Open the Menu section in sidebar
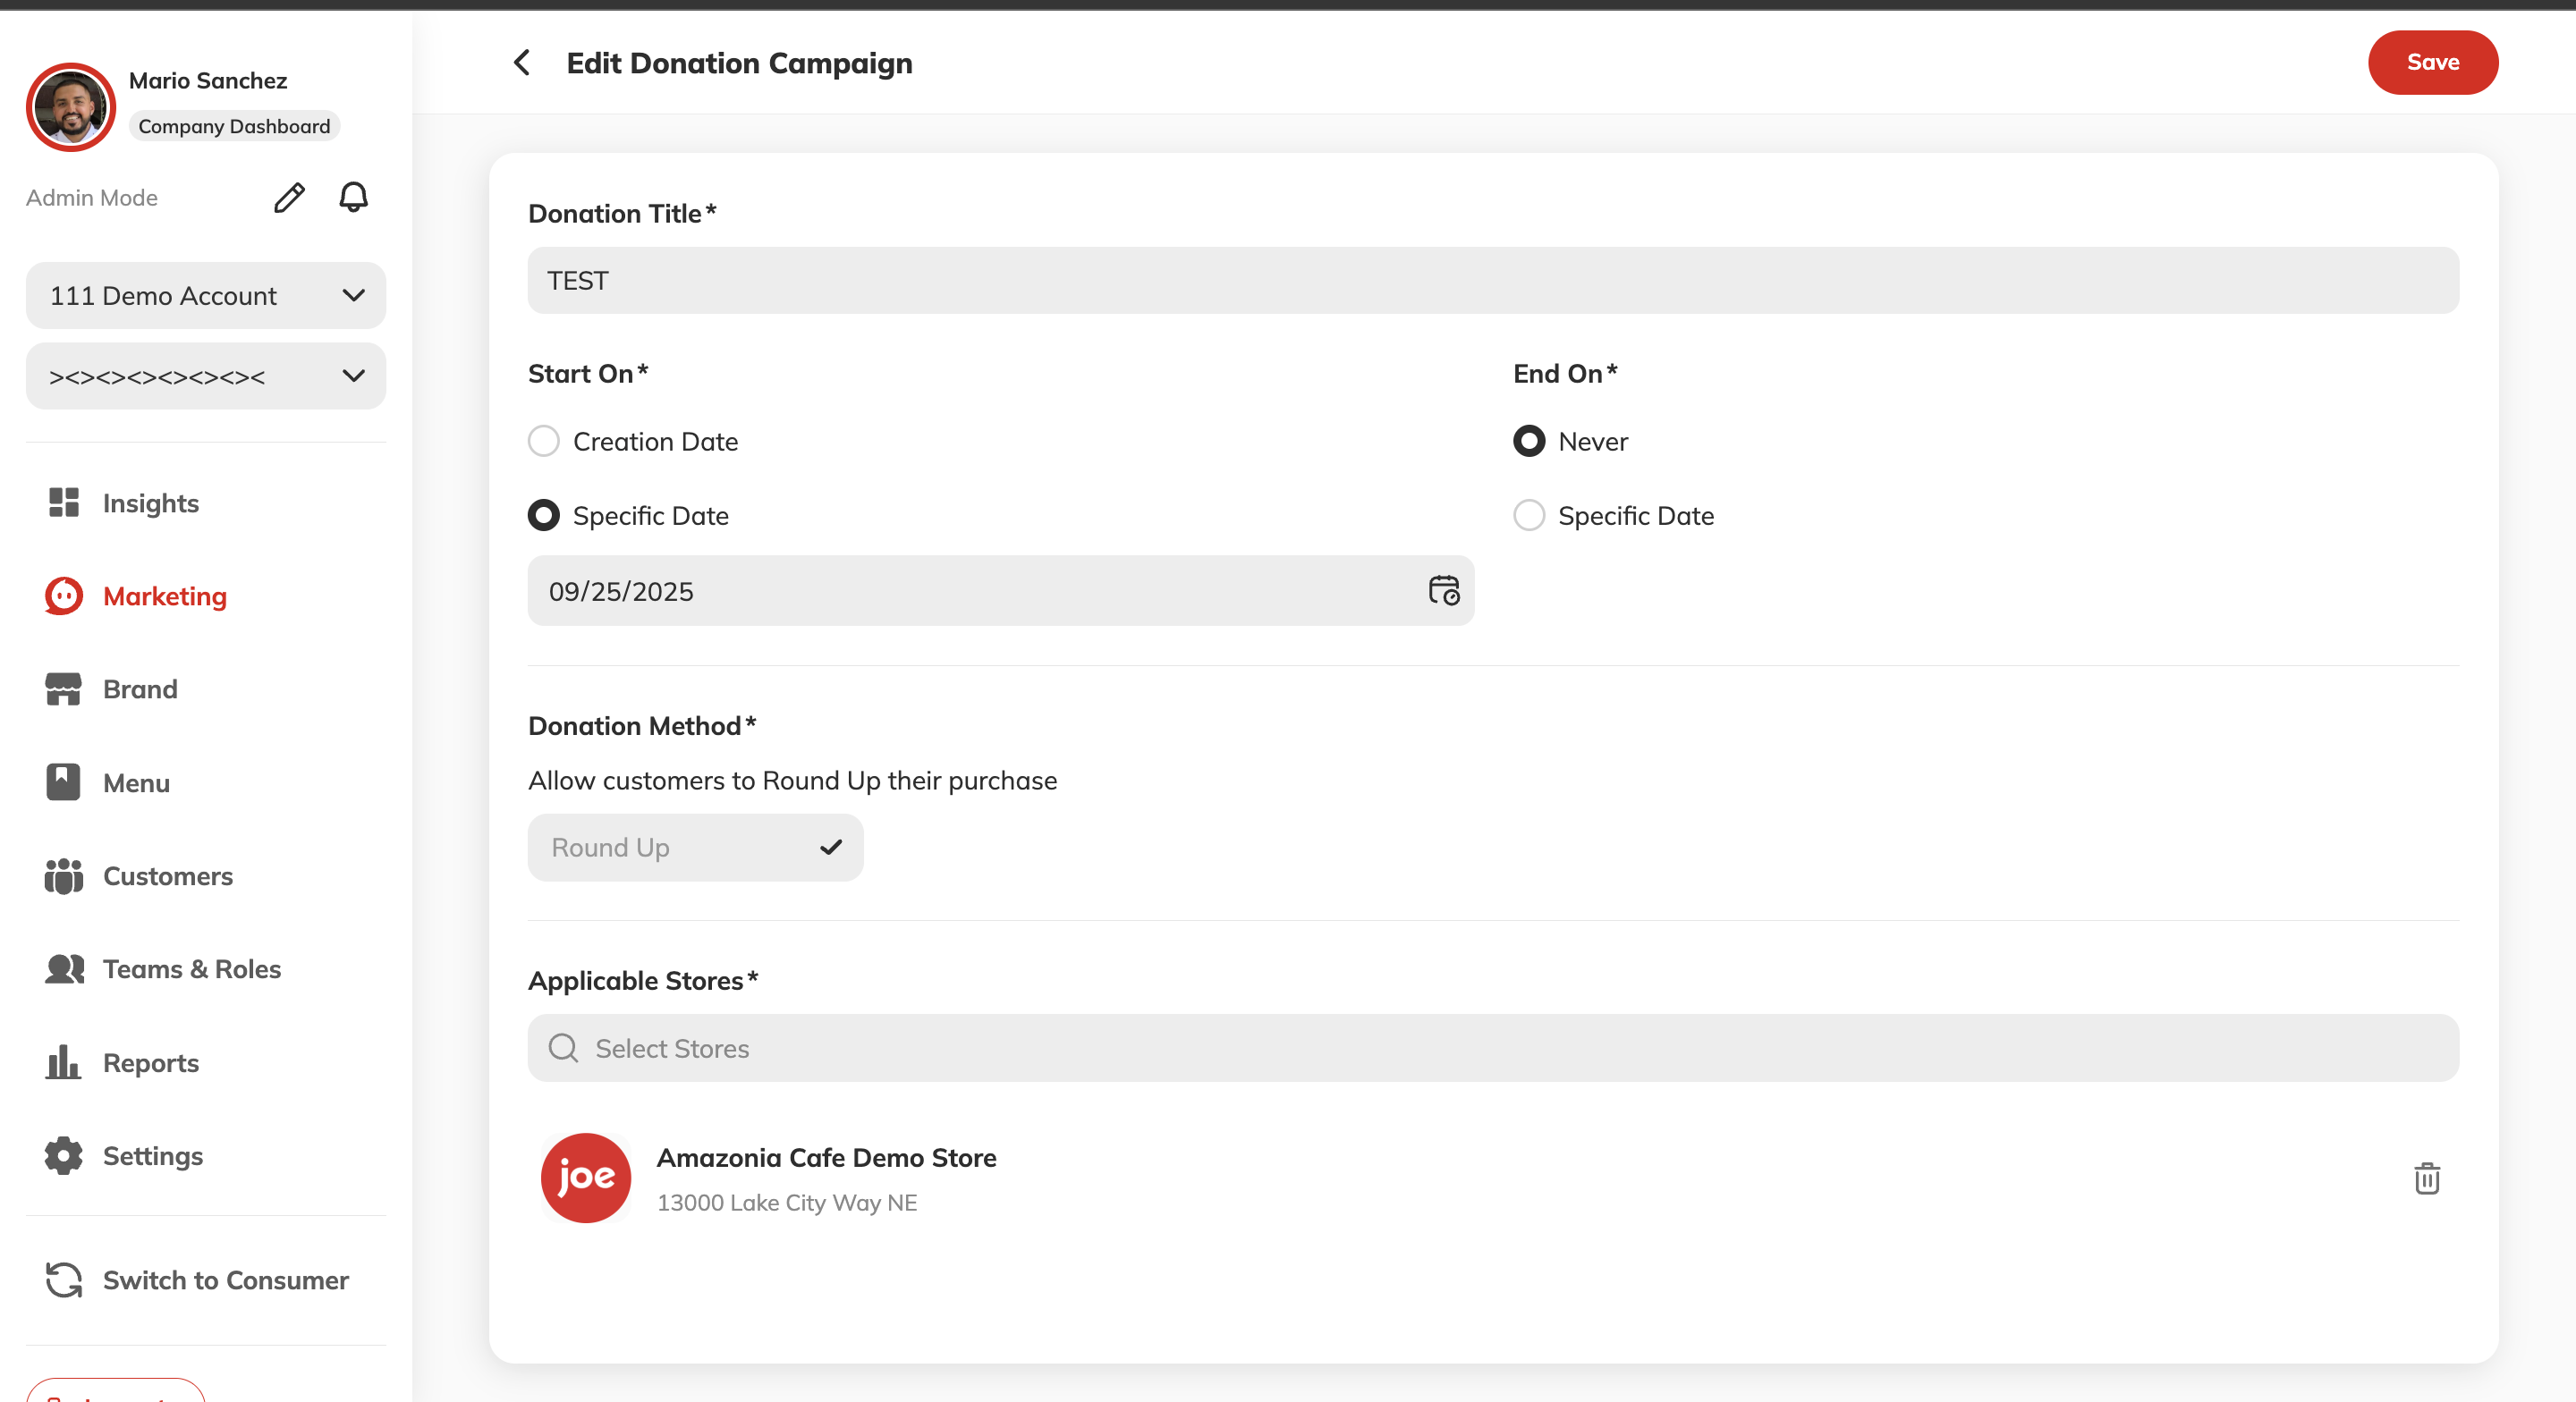This screenshot has width=2576, height=1402. click(136, 782)
